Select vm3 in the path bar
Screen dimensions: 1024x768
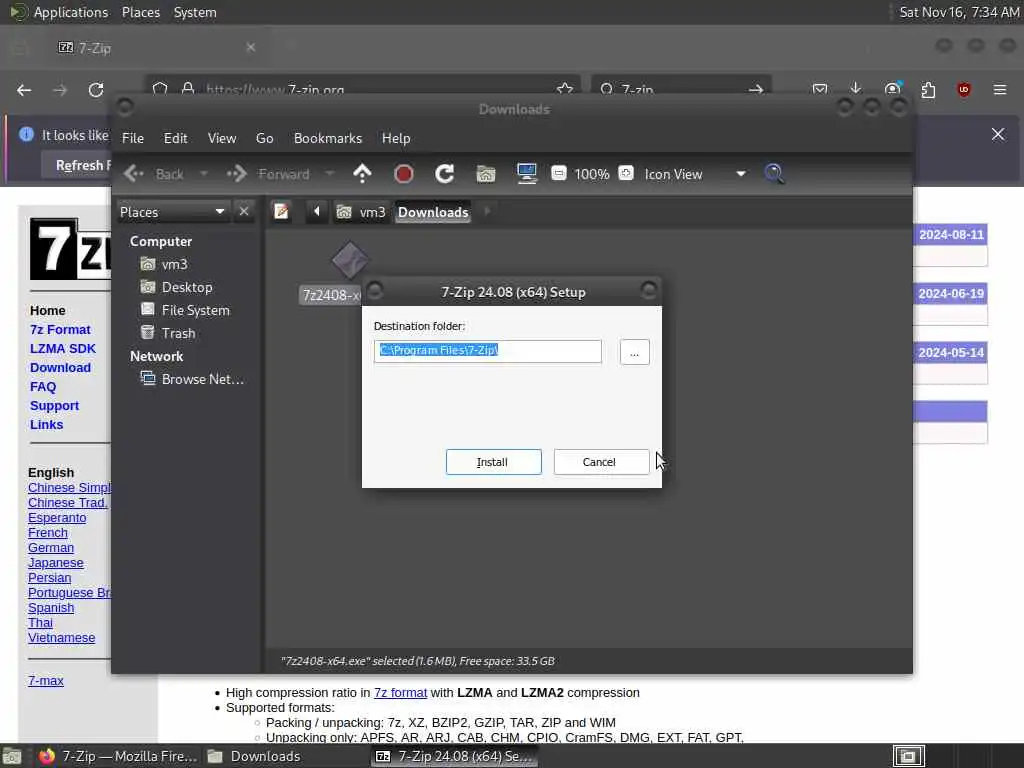click(x=361, y=212)
